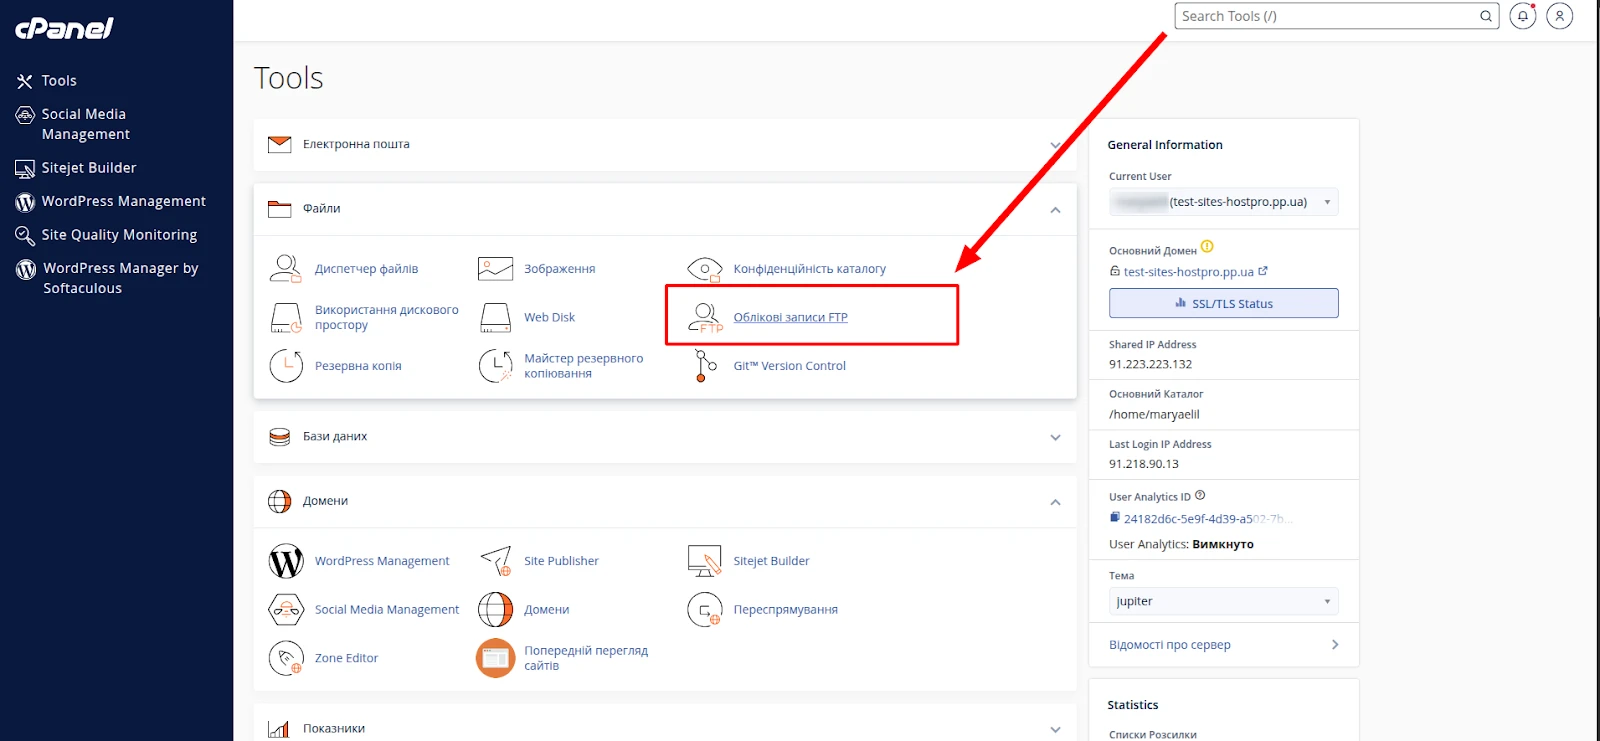Open the Current User dropdown

tap(1223, 202)
